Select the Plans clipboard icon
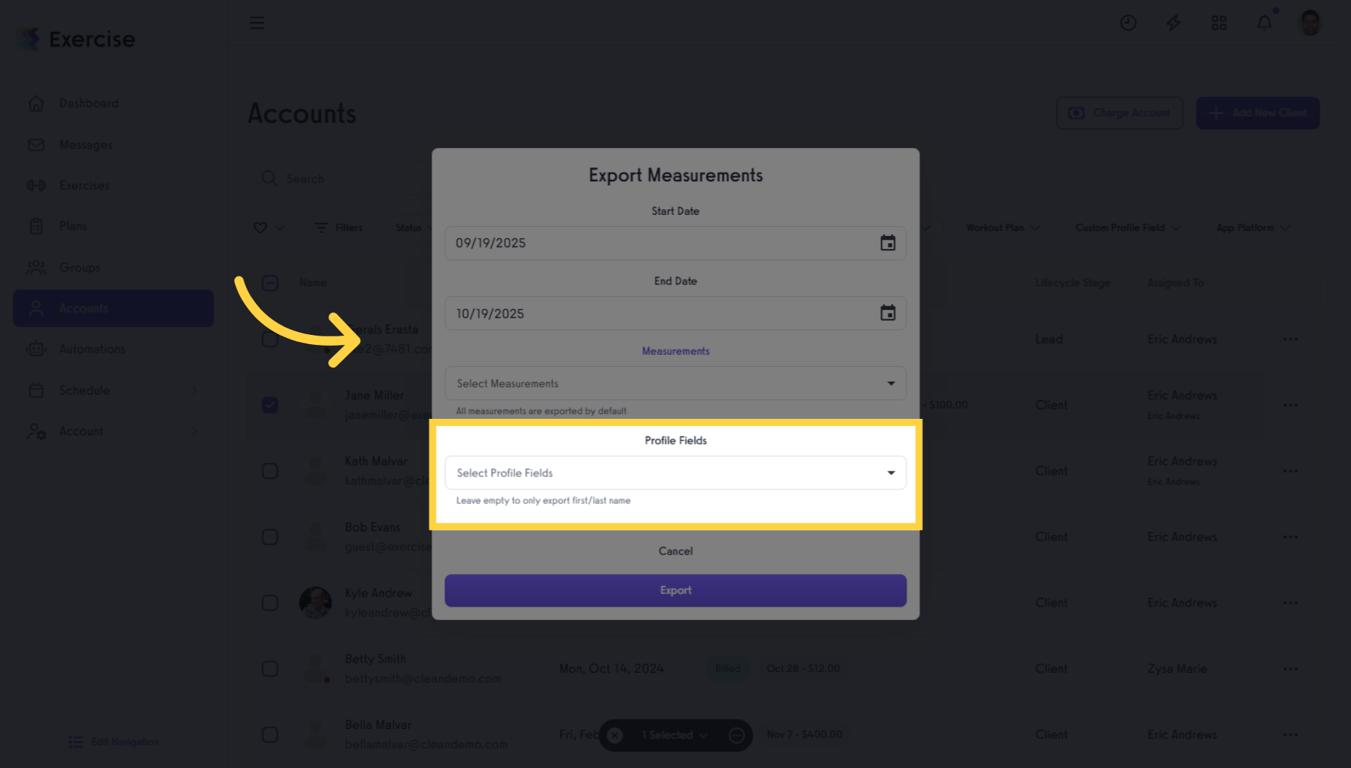Viewport: 1351px width, 768px height. click(x=34, y=226)
